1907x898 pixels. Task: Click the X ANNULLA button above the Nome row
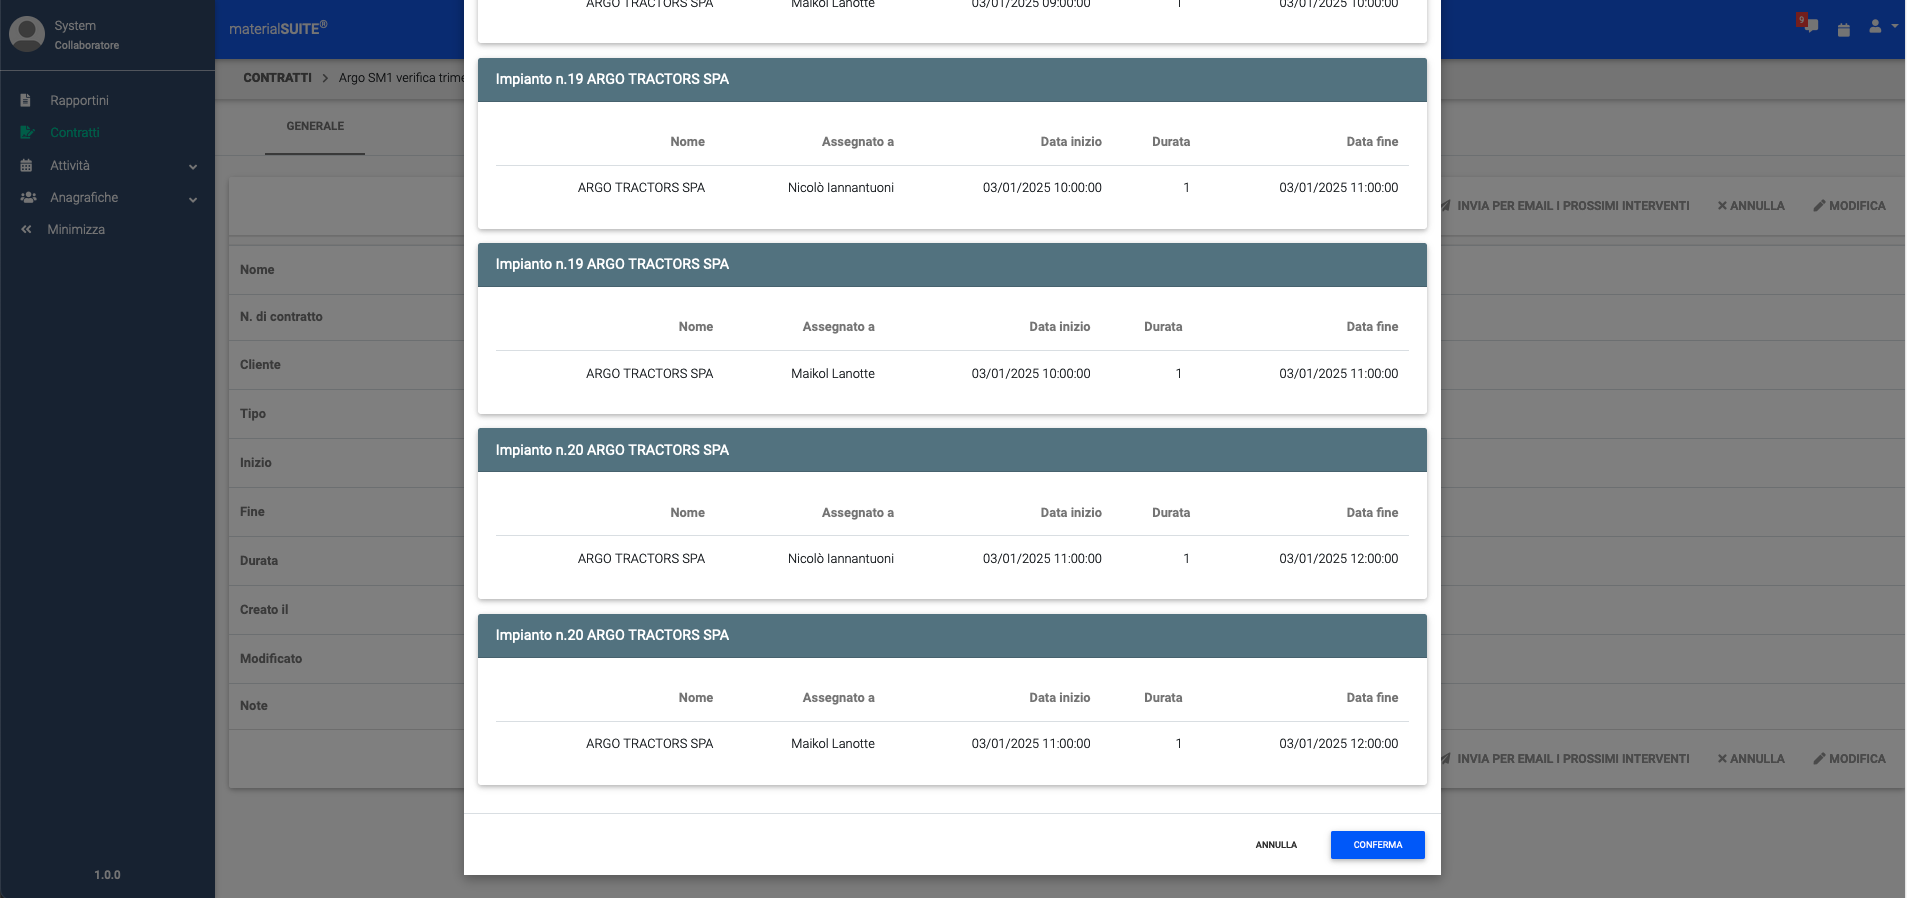click(x=1750, y=206)
